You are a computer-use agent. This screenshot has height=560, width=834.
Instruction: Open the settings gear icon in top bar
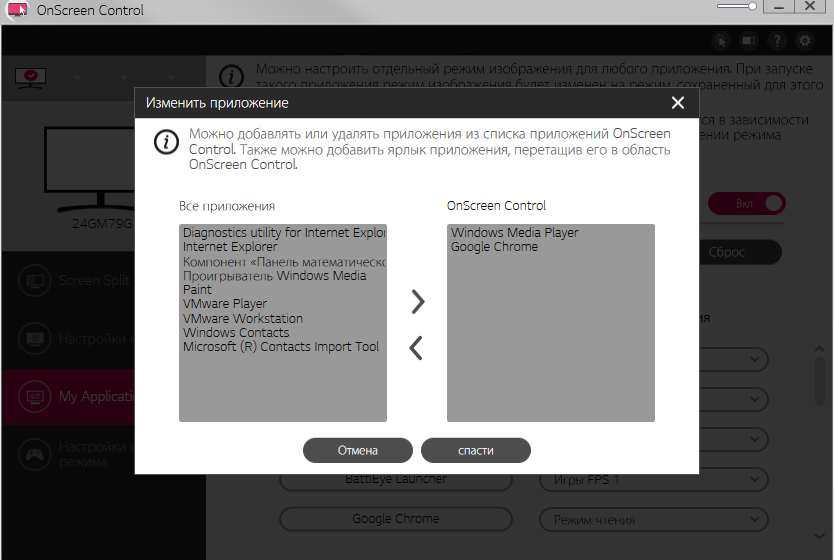pos(805,40)
